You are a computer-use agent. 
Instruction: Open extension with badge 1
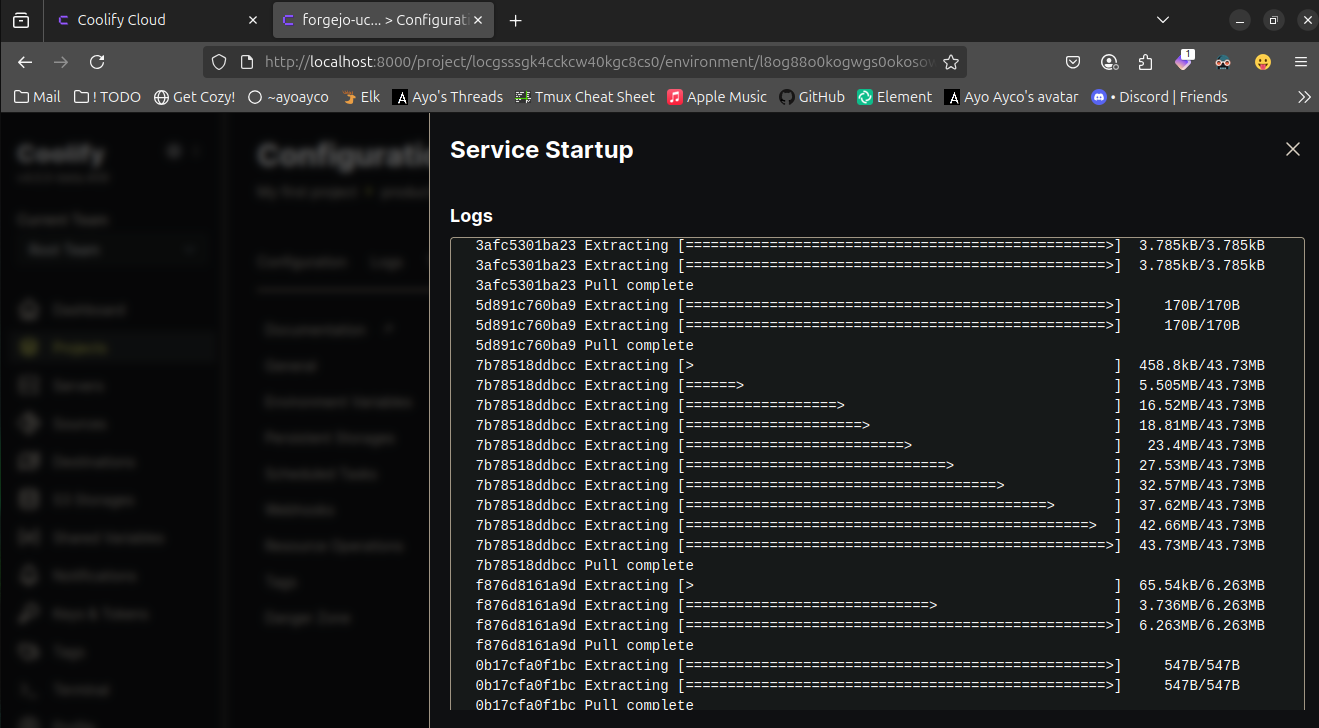click(x=1184, y=61)
